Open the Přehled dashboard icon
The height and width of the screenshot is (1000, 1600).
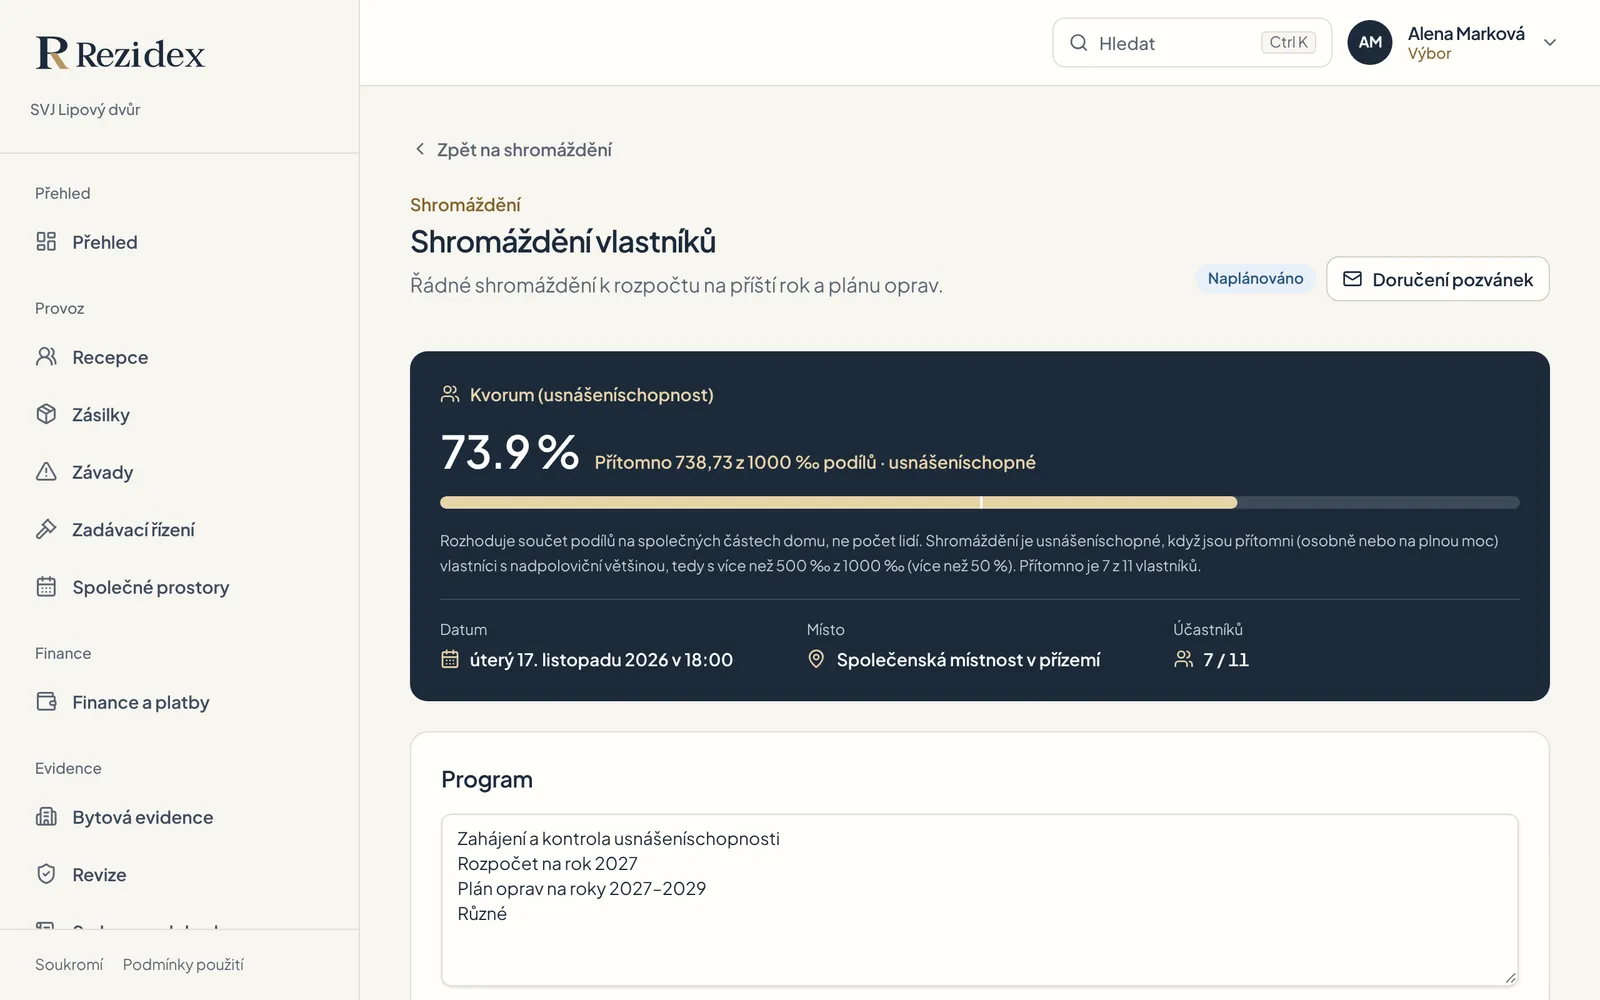coord(46,241)
